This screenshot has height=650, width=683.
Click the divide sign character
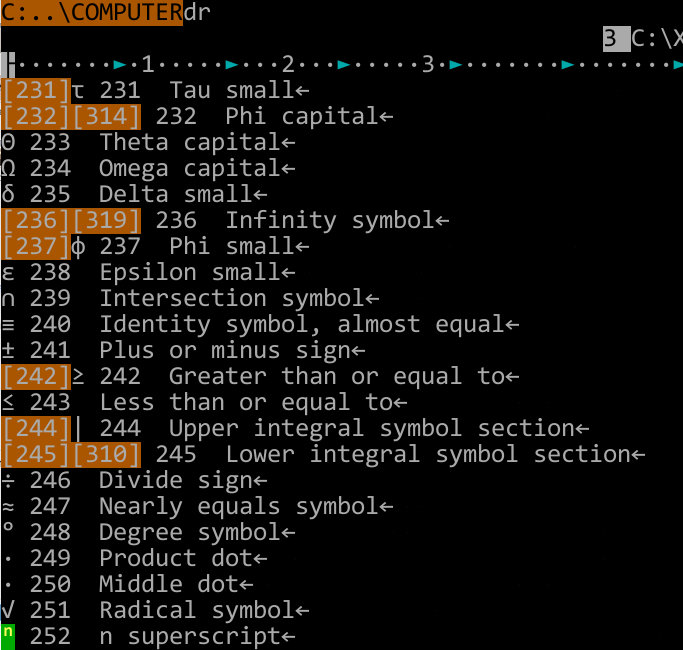pos(8,481)
